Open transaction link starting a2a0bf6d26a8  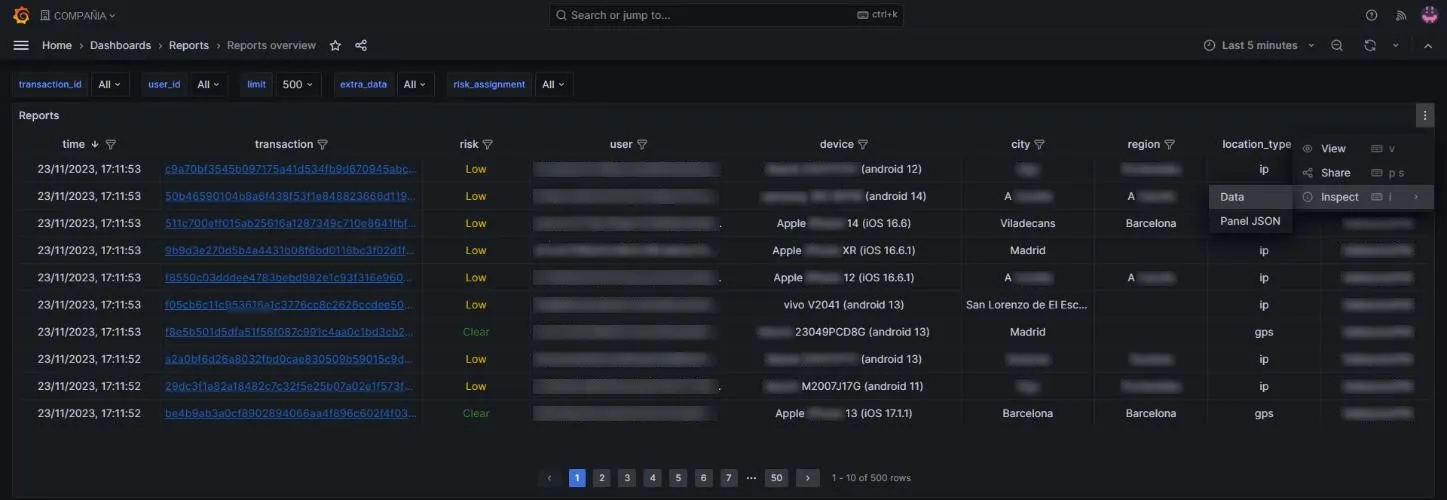coord(290,358)
